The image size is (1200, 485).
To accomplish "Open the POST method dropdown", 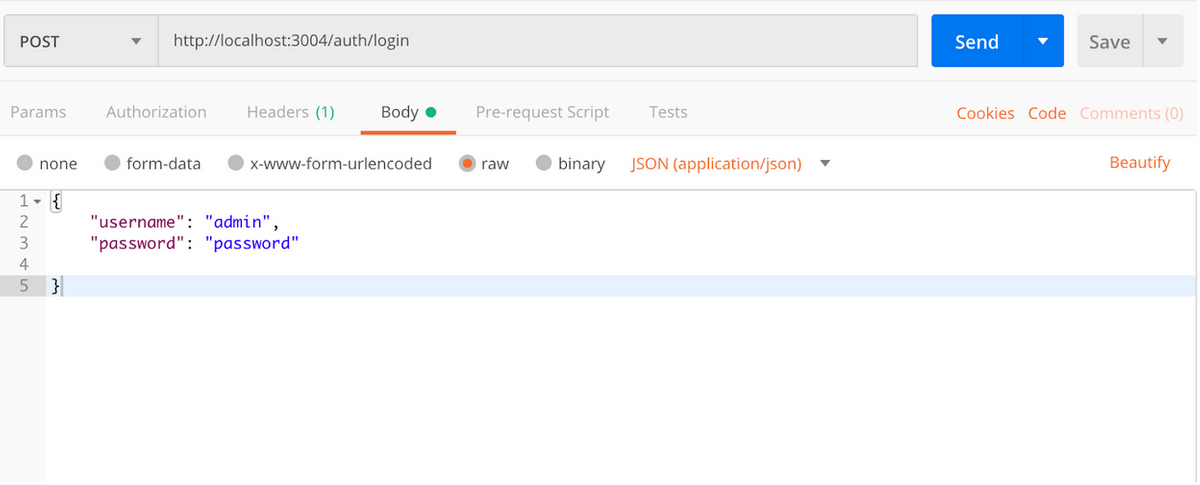I will click(x=81, y=41).
